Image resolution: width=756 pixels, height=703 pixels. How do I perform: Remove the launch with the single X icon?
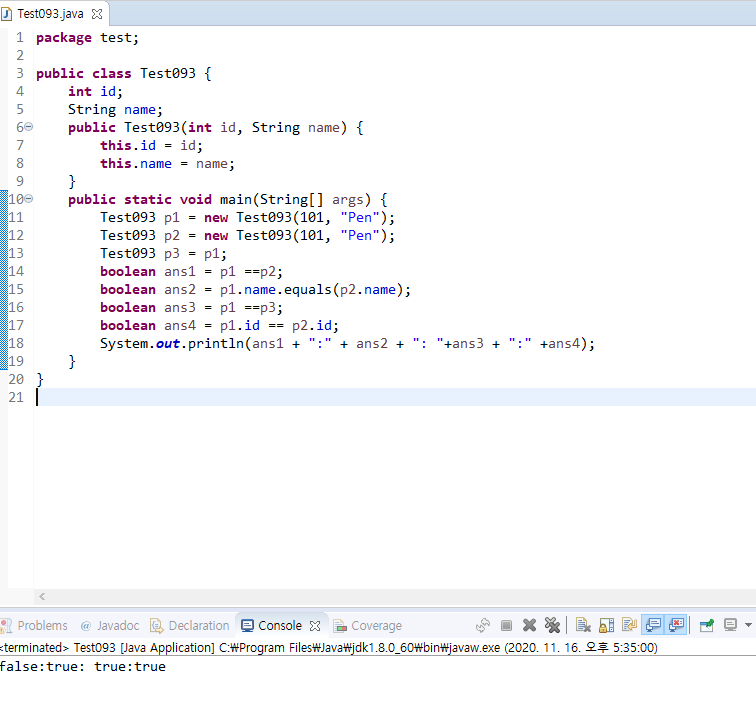(529, 625)
